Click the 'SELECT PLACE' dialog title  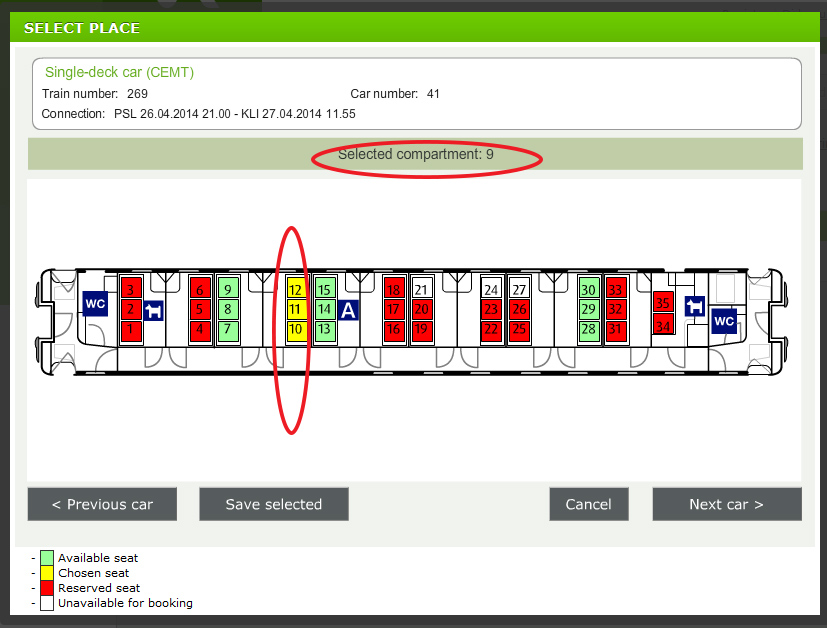pos(82,28)
